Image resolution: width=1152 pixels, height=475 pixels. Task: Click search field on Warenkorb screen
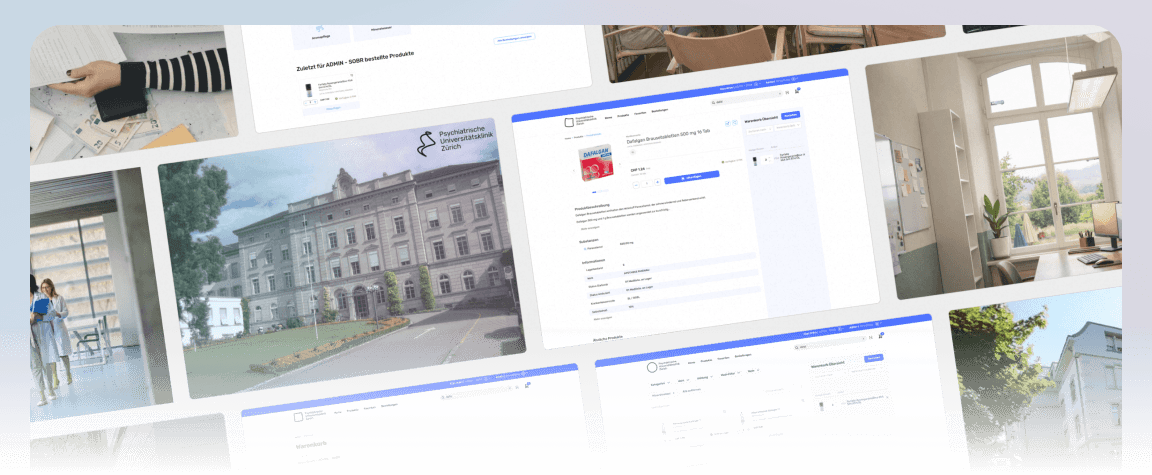click(474, 393)
